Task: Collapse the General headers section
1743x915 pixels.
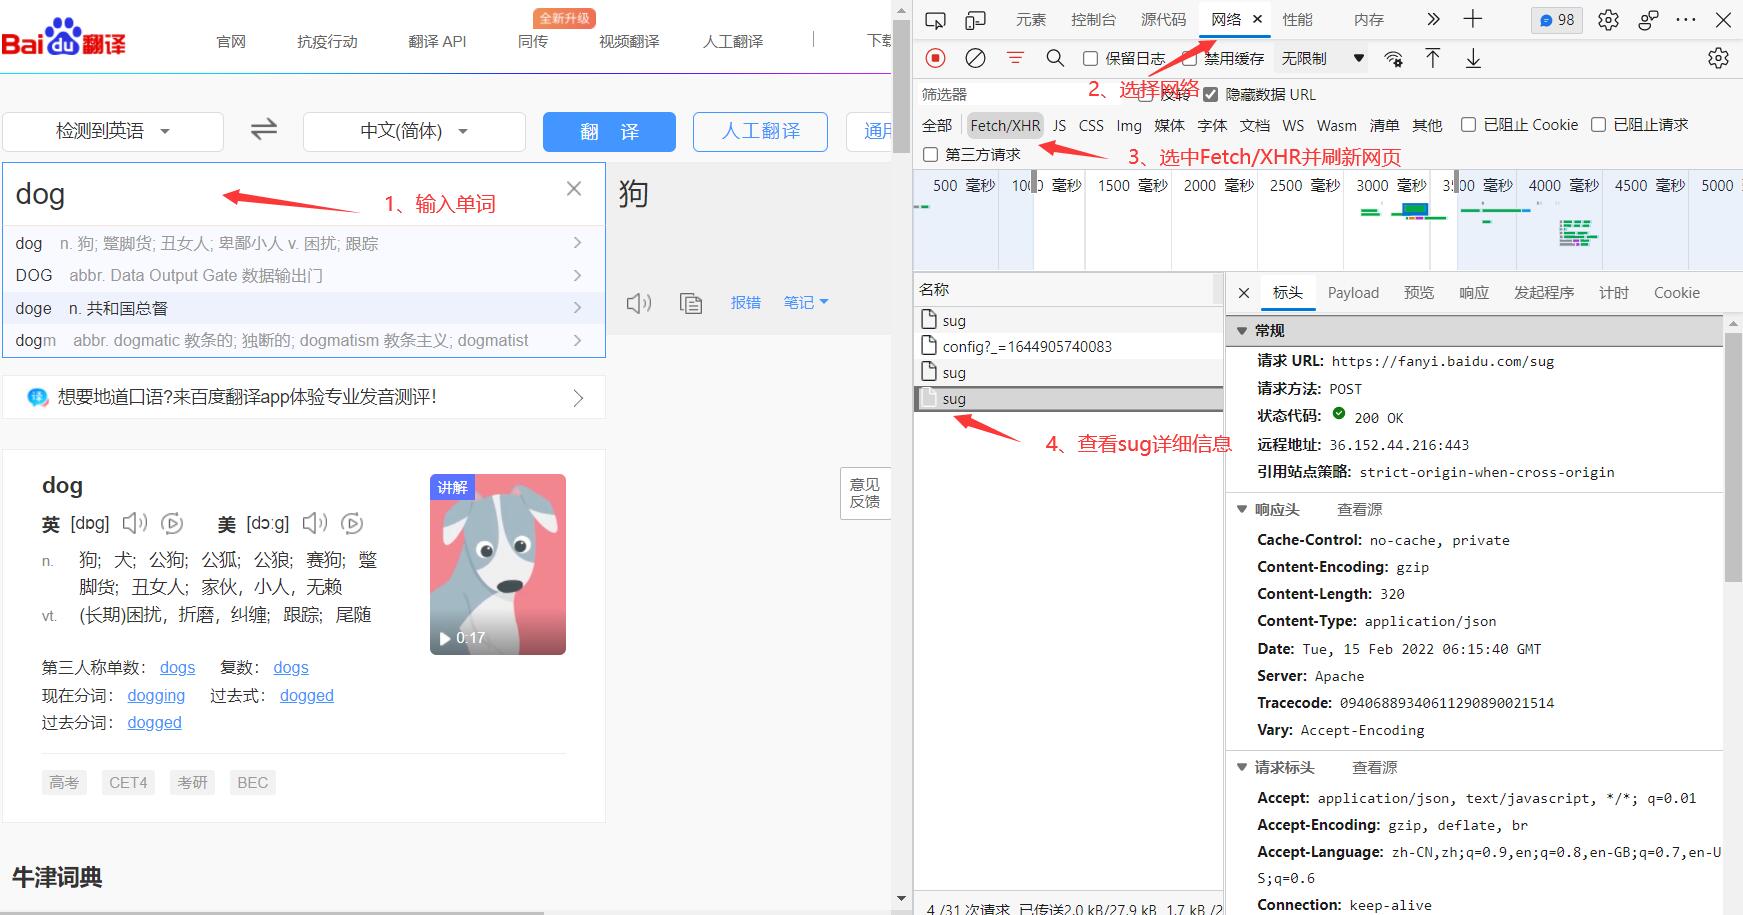Action: tap(1242, 331)
